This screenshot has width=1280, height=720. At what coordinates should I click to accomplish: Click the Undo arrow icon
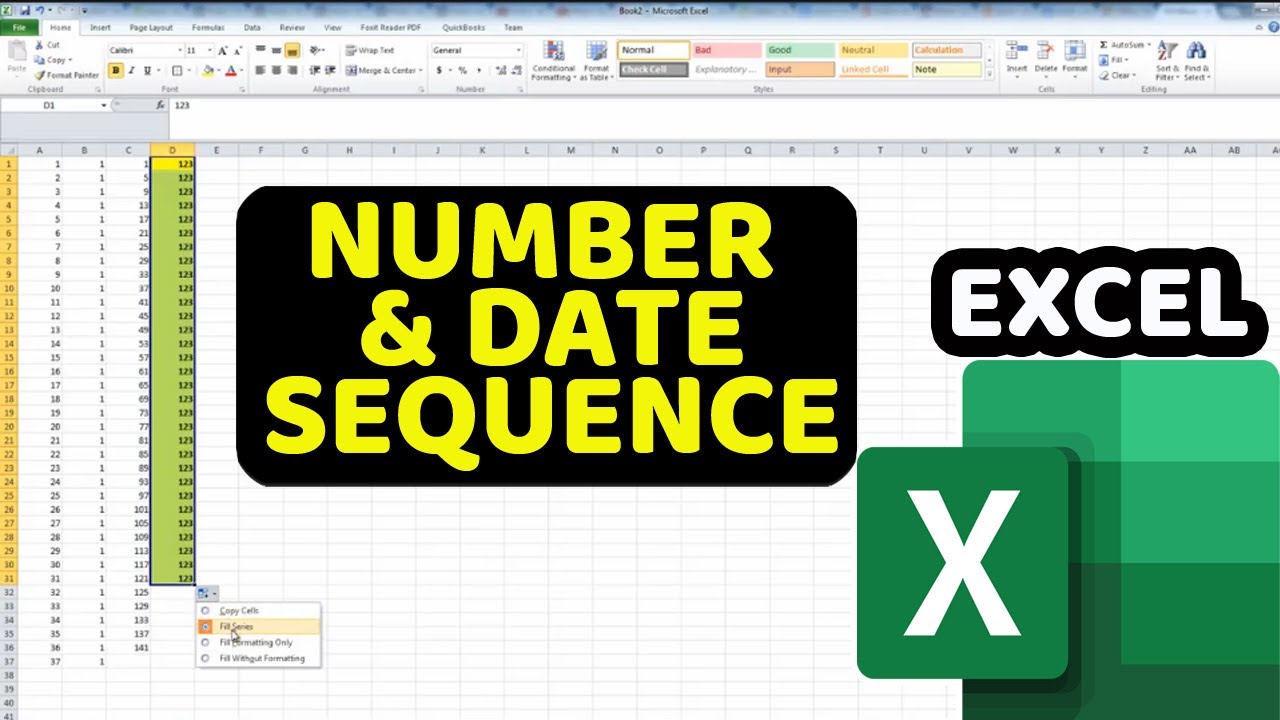pyautogui.click(x=40, y=9)
